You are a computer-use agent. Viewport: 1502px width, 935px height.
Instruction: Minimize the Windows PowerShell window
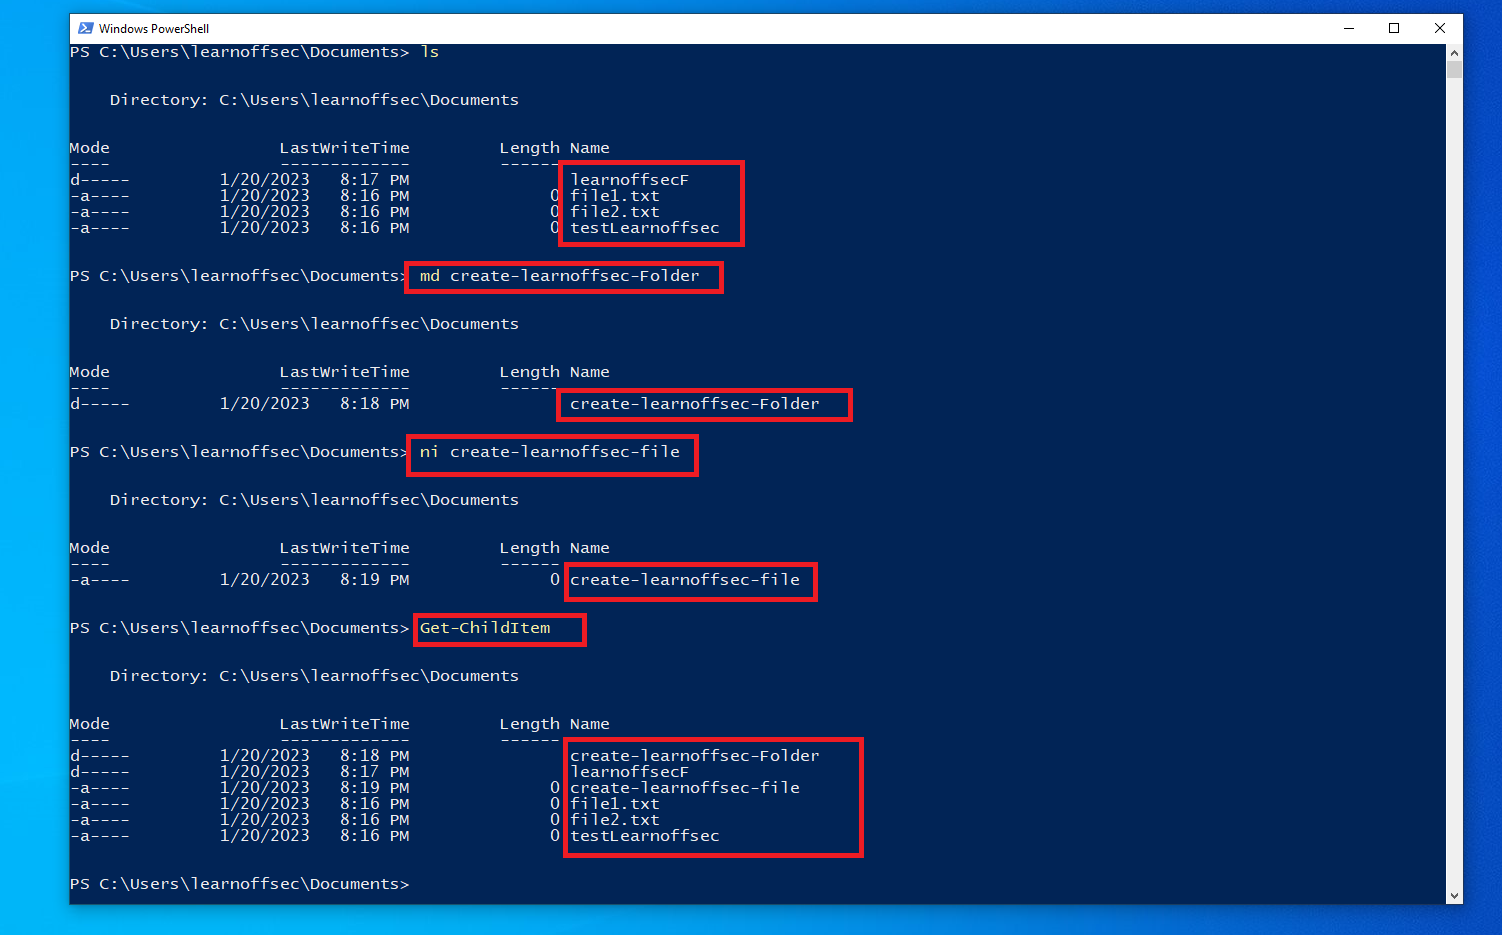click(1348, 28)
